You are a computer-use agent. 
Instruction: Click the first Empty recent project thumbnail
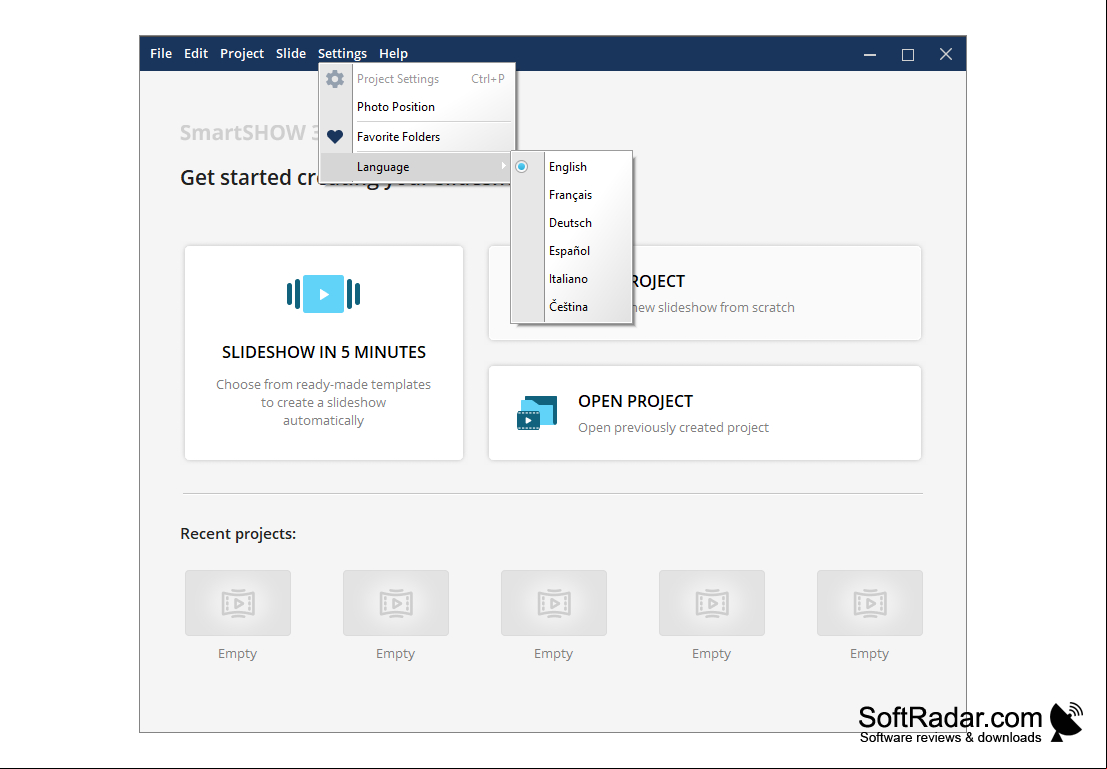[238, 603]
